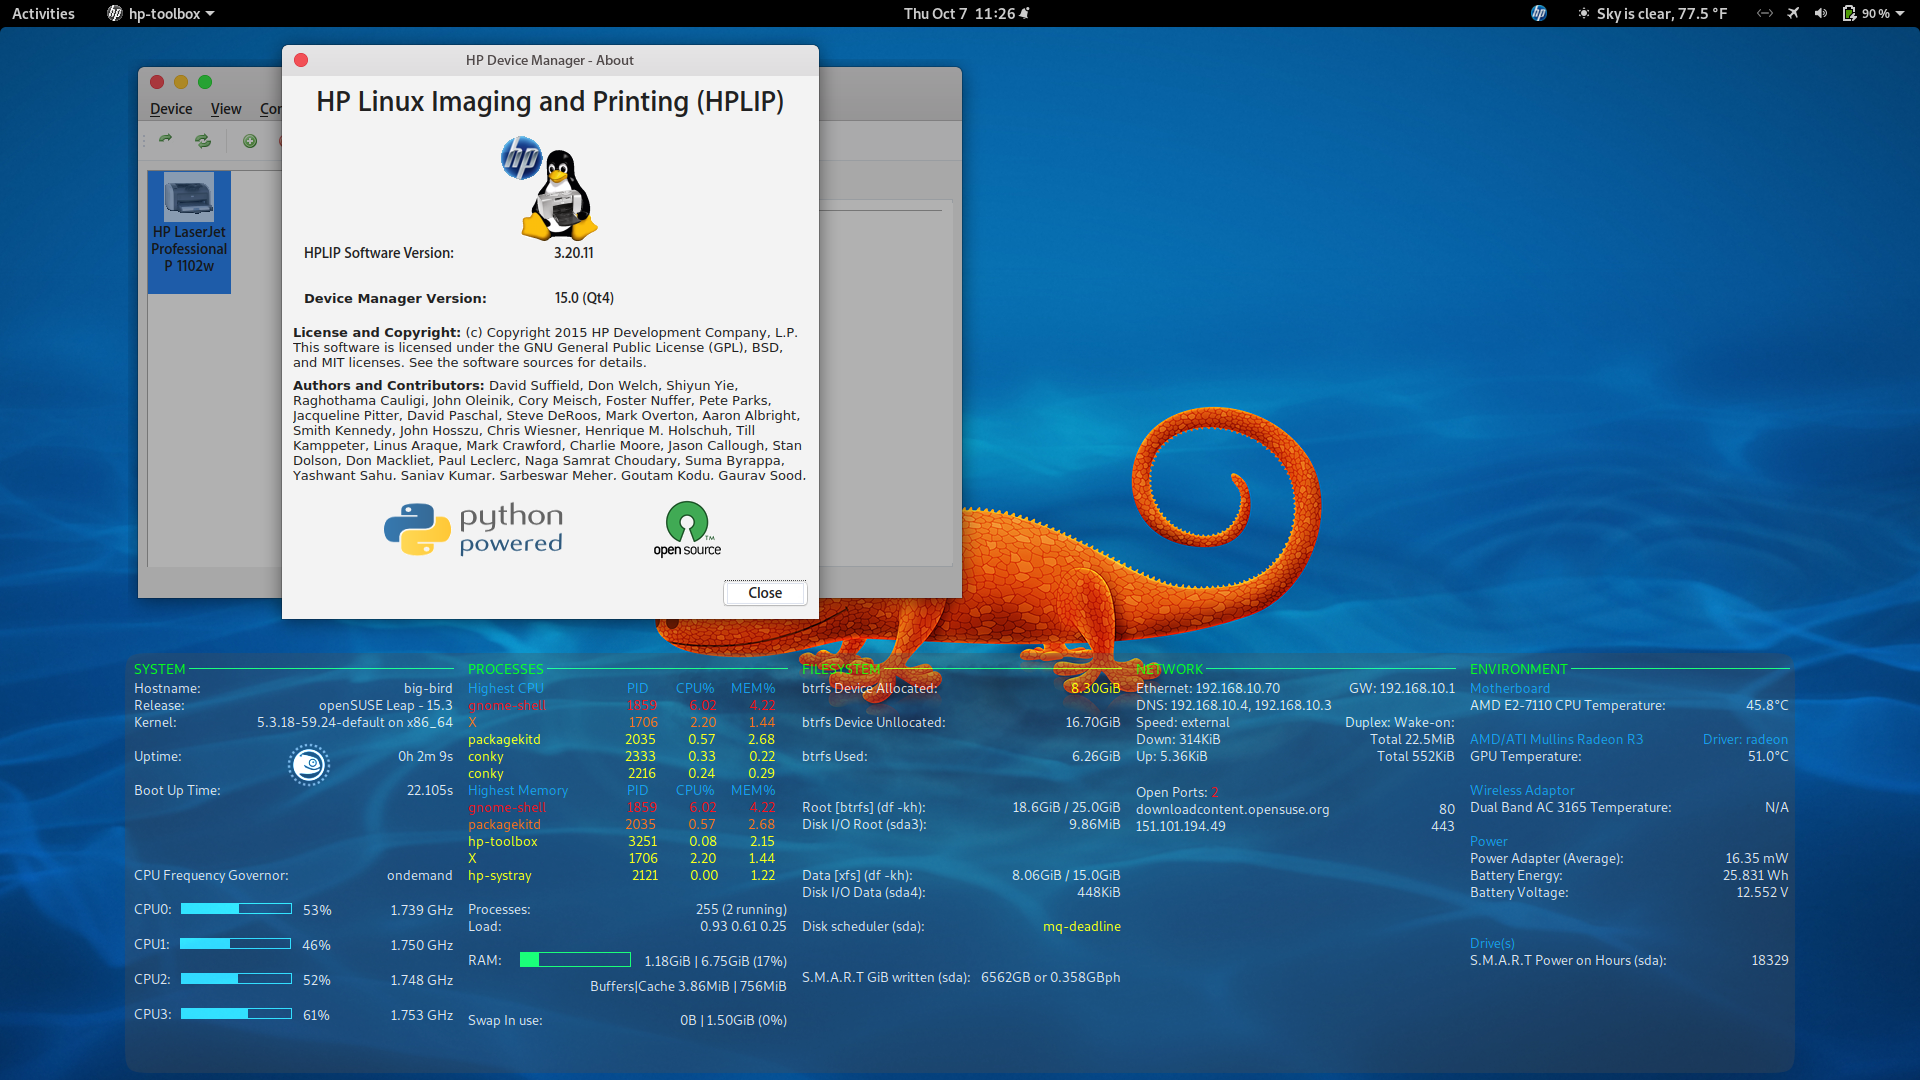Click the kernel version 5.3.18-59.24-default text
Screen dimensions: 1920x1080
[x=322, y=722]
